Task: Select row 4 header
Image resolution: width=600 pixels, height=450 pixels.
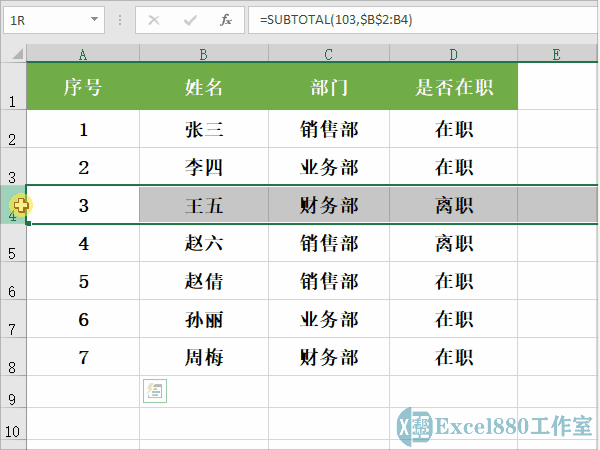Action: pyautogui.click(x=12, y=207)
